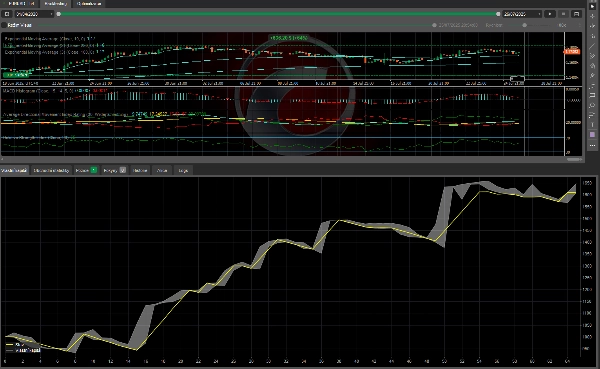Click the stop button next to play
This screenshot has height=369, width=600.
tap(563, 14)
